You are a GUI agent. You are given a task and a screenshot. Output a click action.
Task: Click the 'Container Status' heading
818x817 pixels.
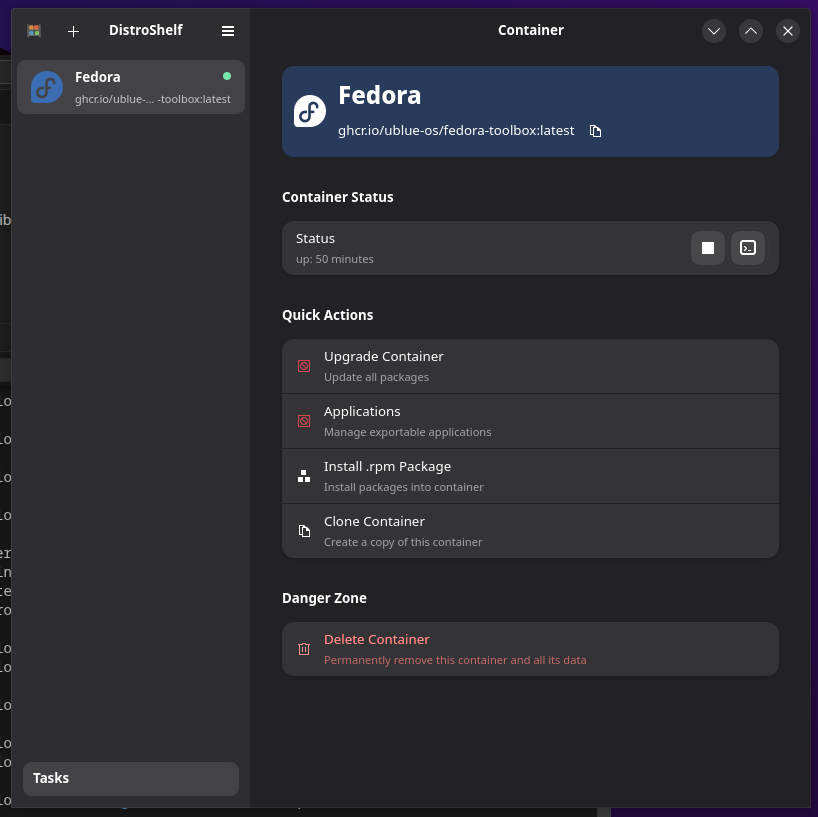[x=338, y=197]
